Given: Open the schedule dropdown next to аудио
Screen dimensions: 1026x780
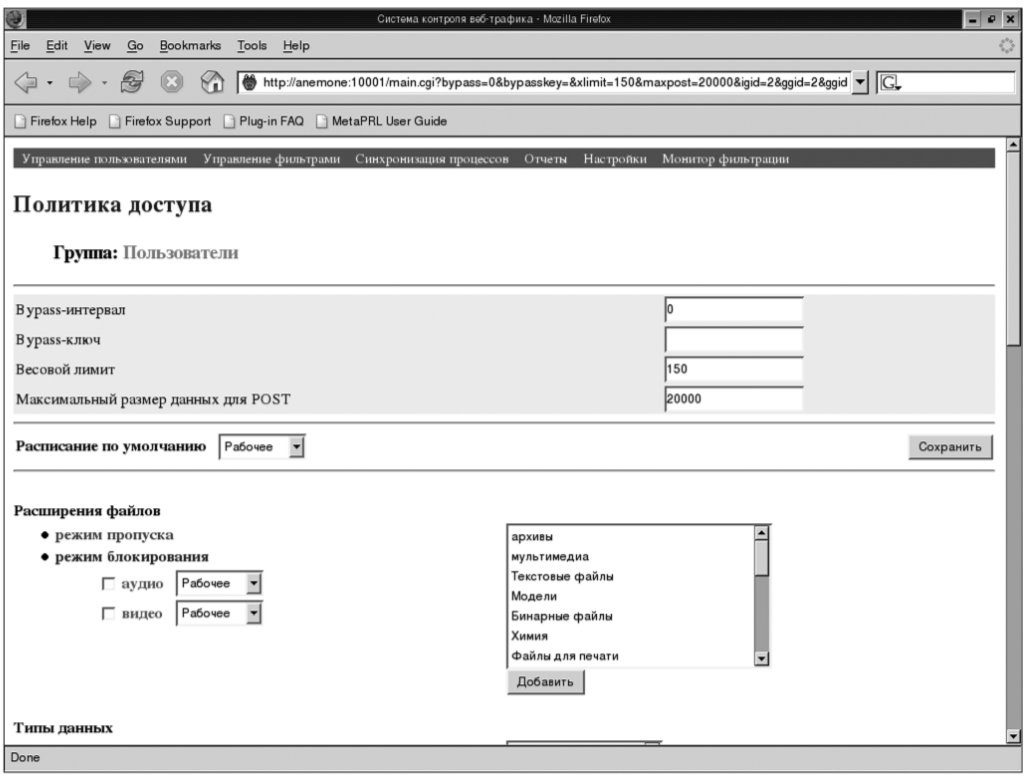Looking at the screenshot, I should [x=219, y=584].
